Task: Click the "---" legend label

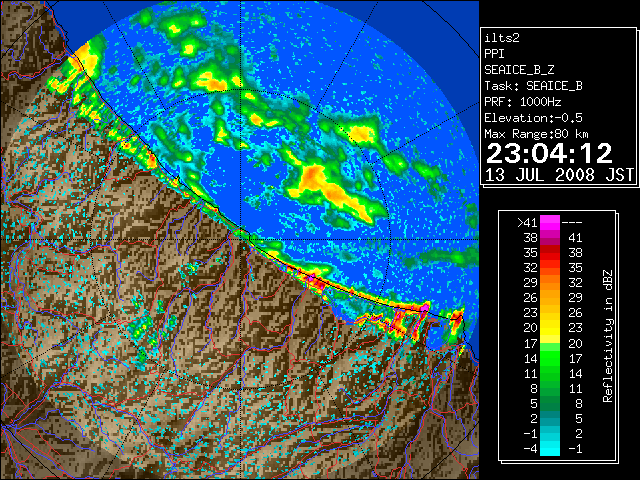Action: [572, 223]
